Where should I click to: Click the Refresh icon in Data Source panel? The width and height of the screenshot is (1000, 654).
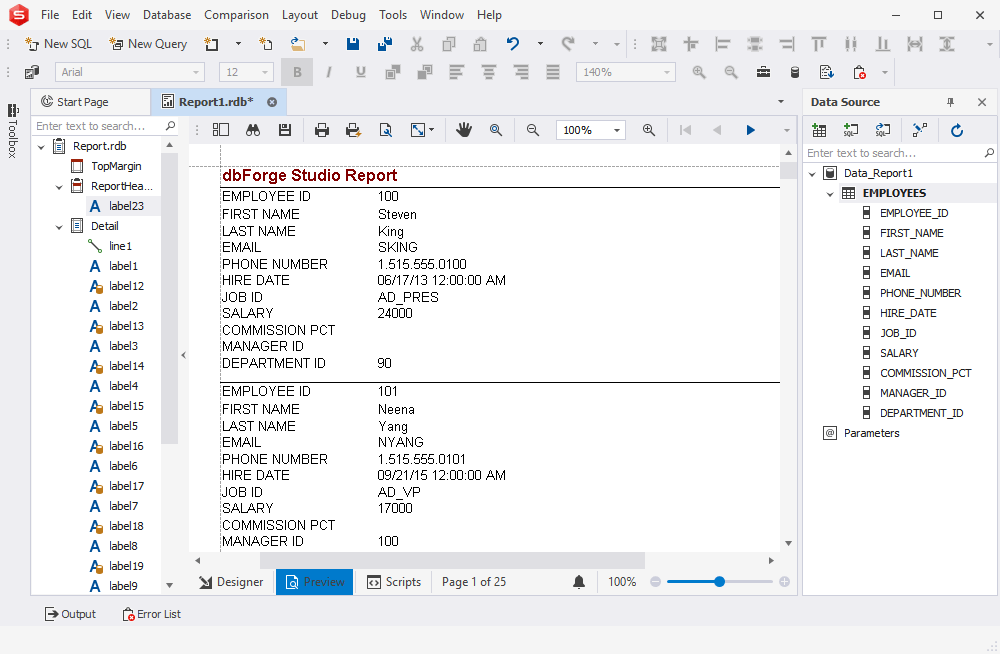(957, 131)
